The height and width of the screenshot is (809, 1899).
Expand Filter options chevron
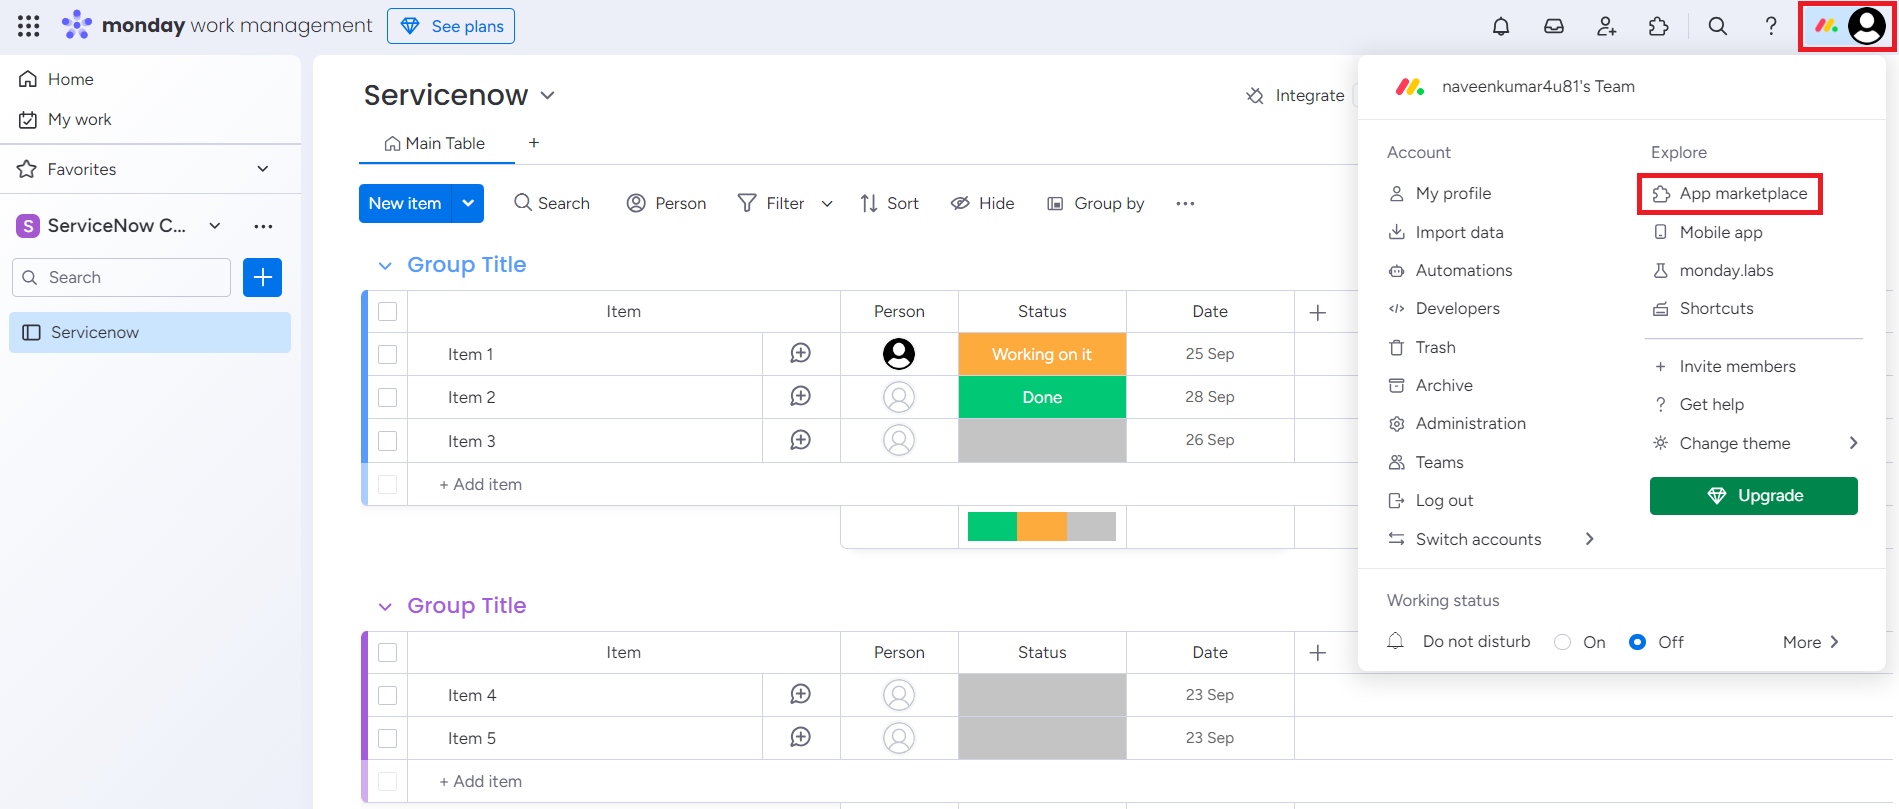click(x=827, y=204)
